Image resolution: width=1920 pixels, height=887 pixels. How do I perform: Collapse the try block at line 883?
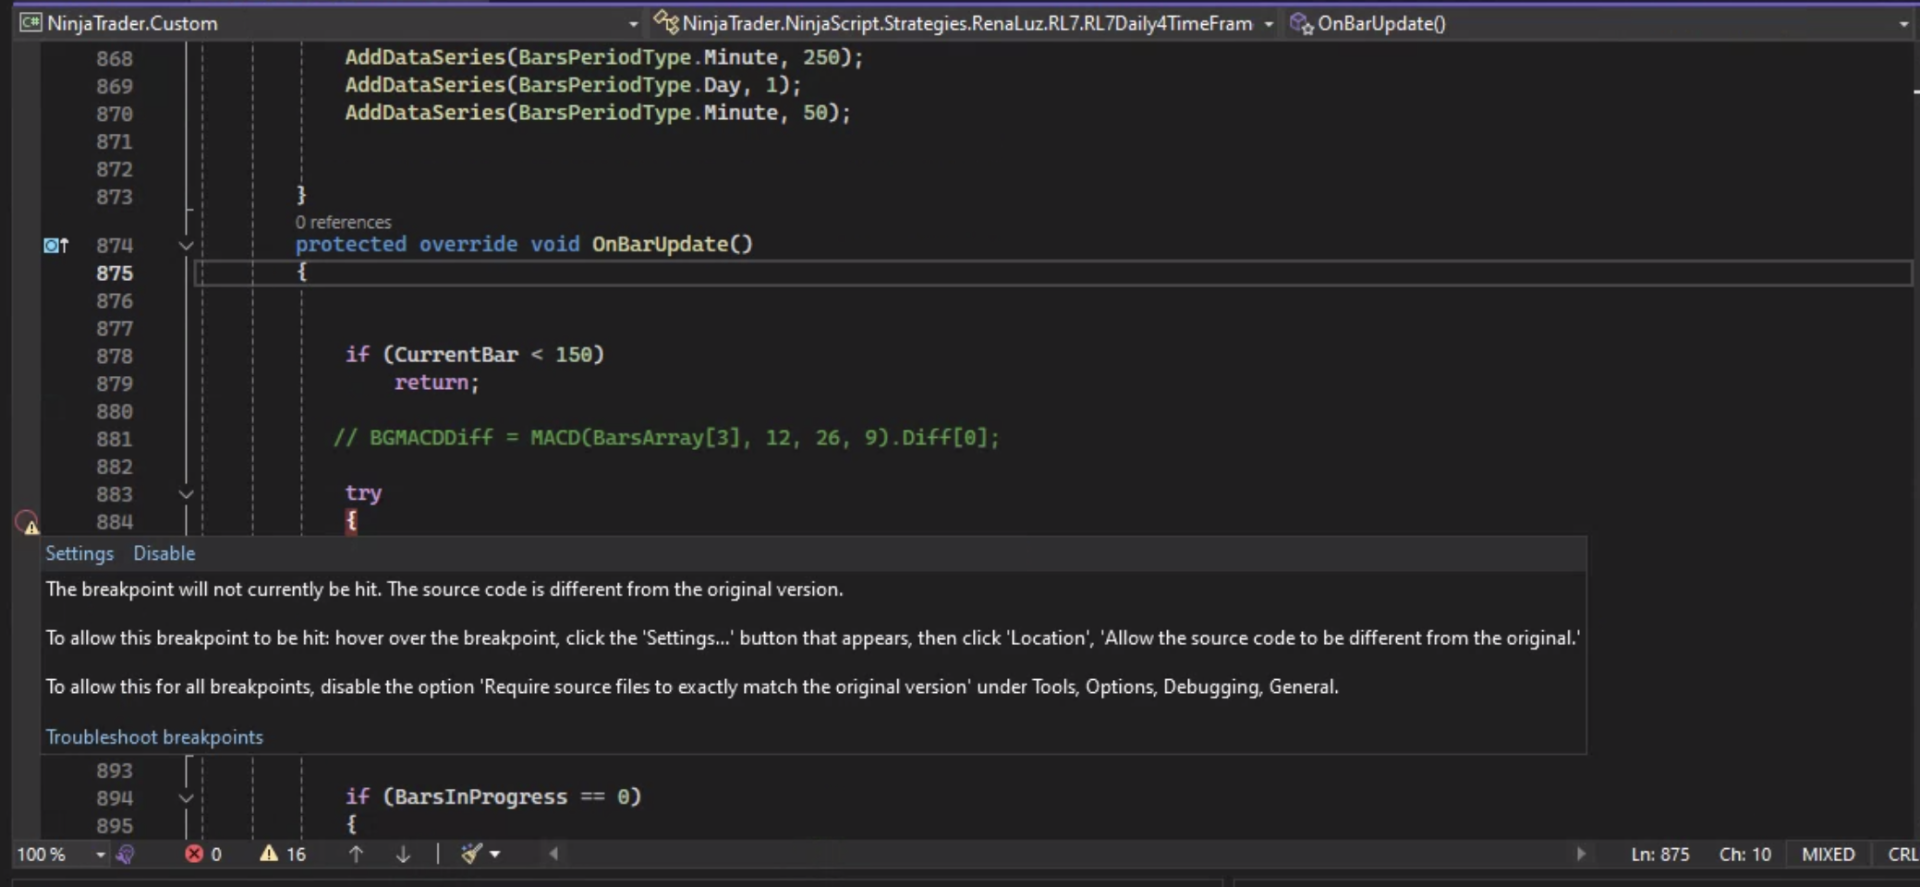(186, 494)
